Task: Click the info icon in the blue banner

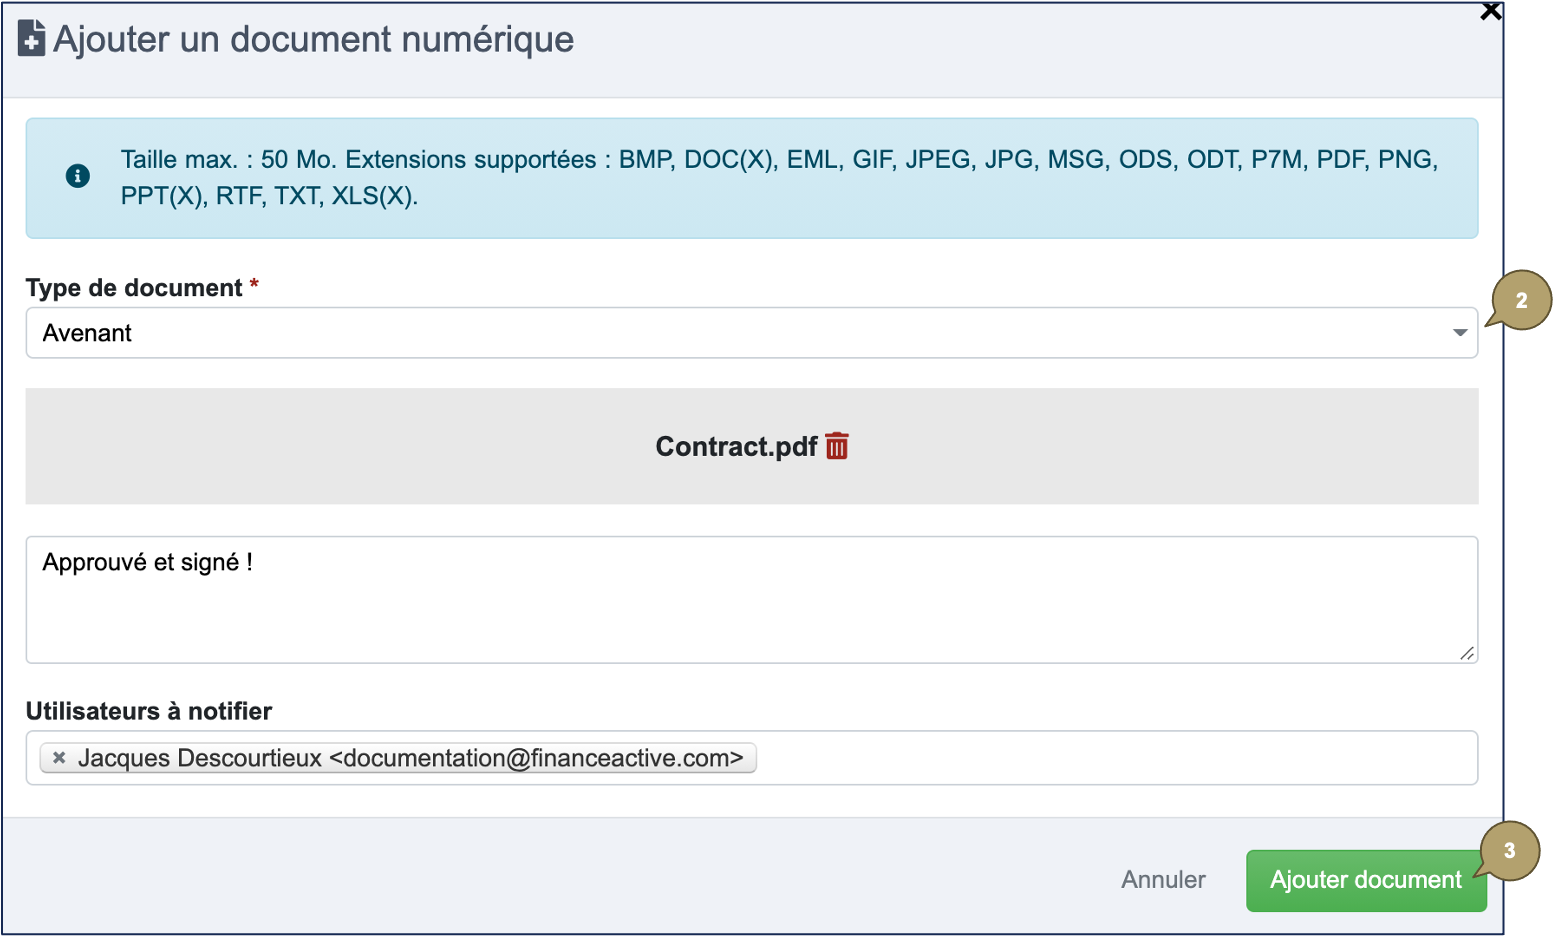Action: click(x=78, y=176)
